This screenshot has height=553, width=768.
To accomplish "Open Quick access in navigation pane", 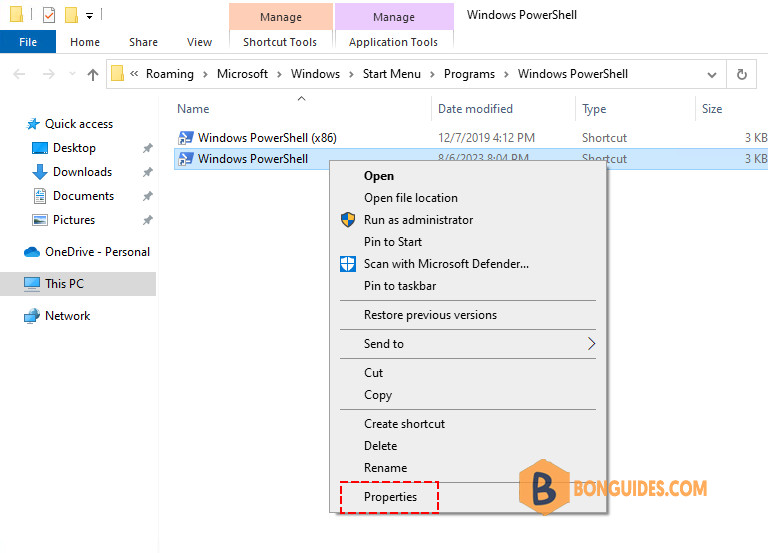I will 79,124.
